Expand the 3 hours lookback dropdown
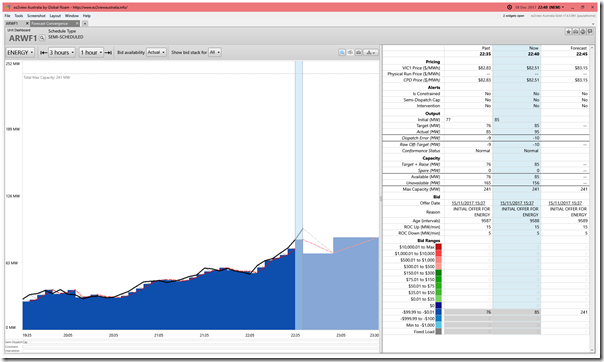604x362 pixels. (62, 52)
